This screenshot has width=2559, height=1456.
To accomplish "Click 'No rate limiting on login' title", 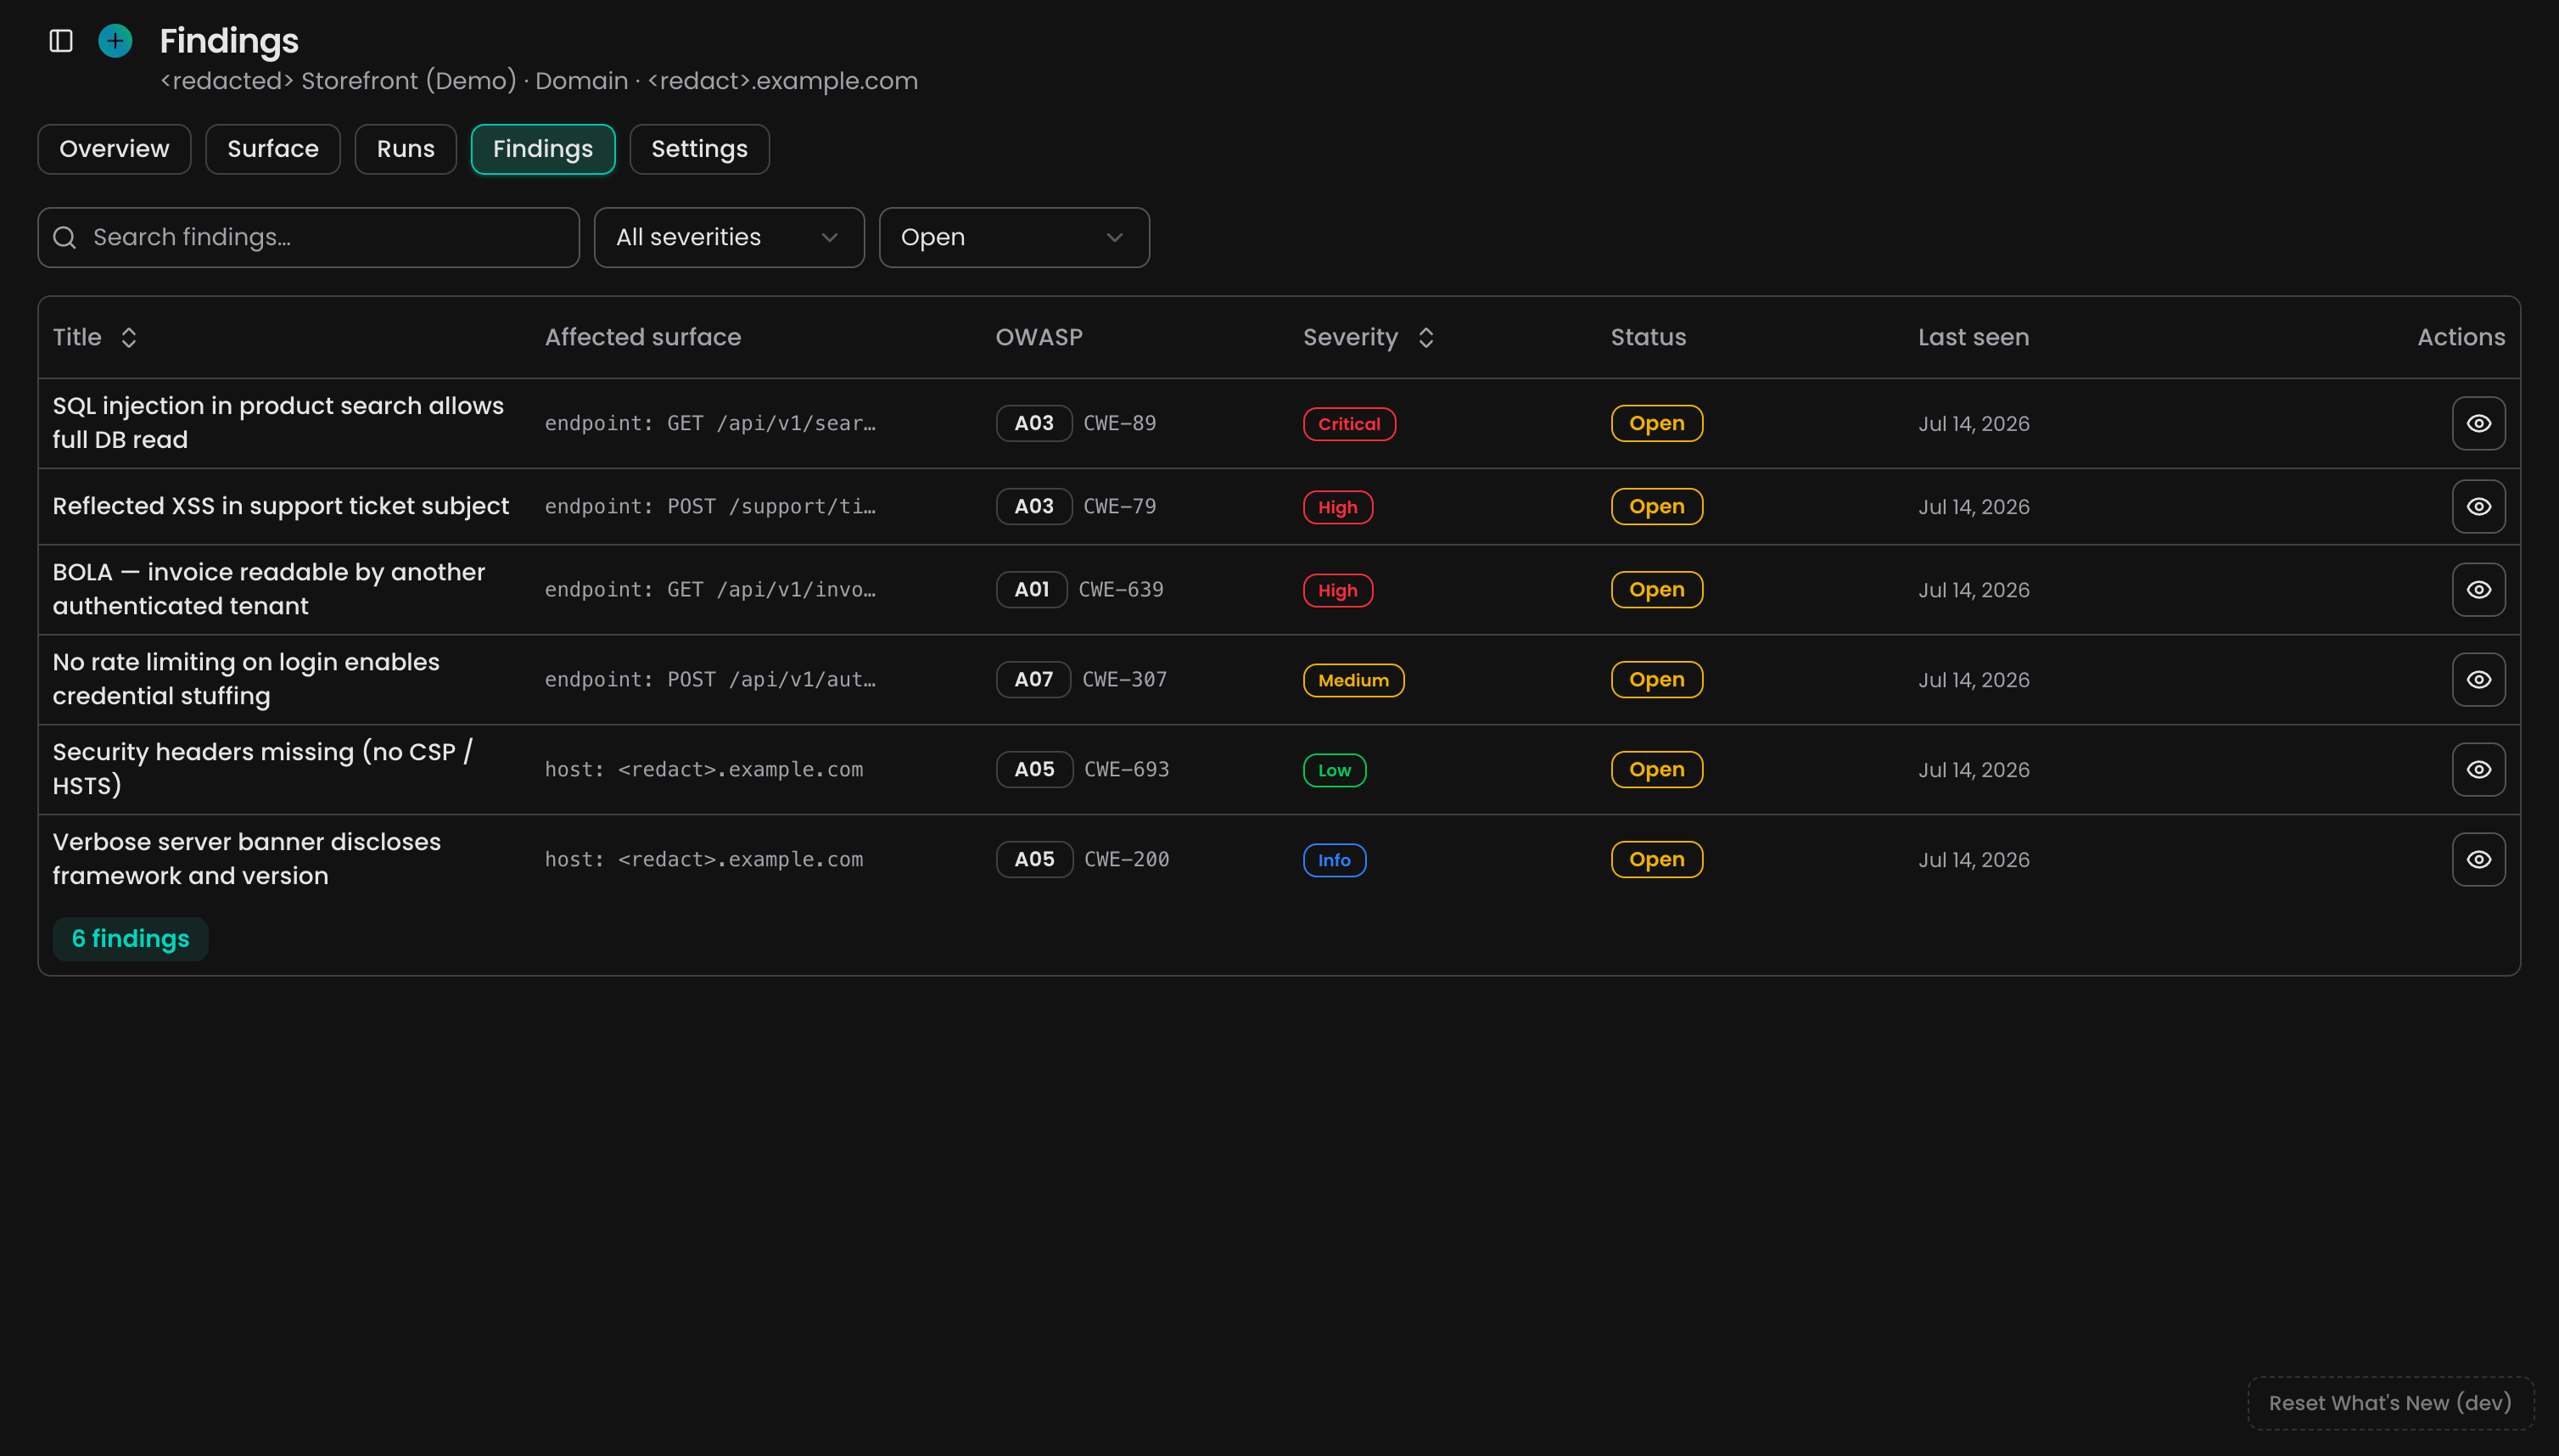I will click(x=246, y=679).
